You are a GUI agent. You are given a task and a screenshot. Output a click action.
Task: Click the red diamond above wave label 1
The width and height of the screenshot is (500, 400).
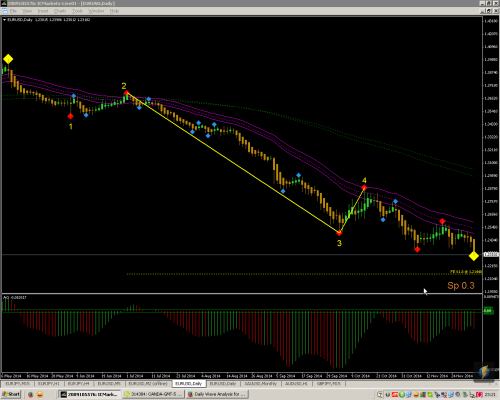70,116
